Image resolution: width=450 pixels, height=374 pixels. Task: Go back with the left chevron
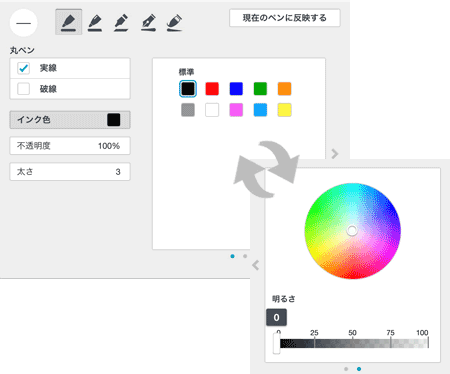click(x=256, y=265)
